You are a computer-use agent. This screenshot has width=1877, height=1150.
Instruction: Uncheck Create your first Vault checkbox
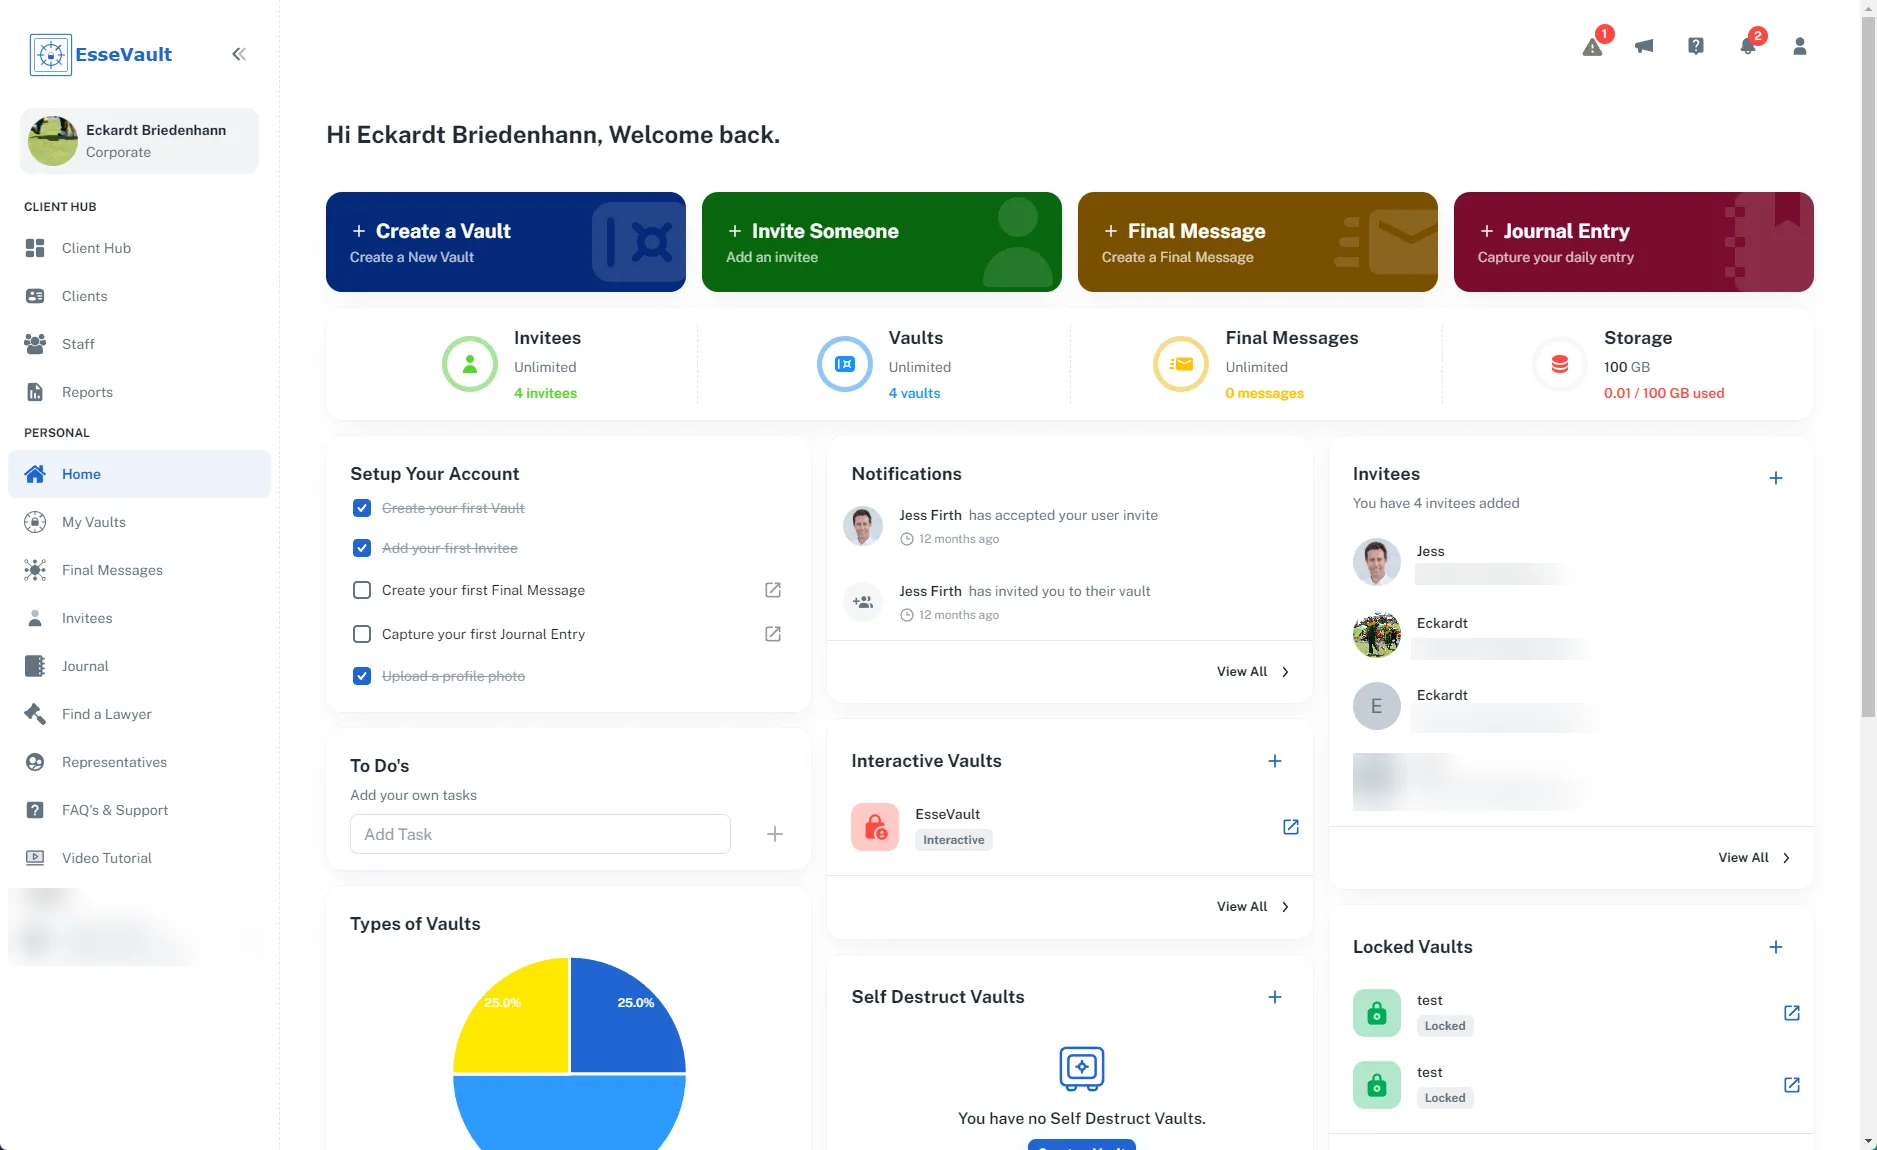point(362,508)
